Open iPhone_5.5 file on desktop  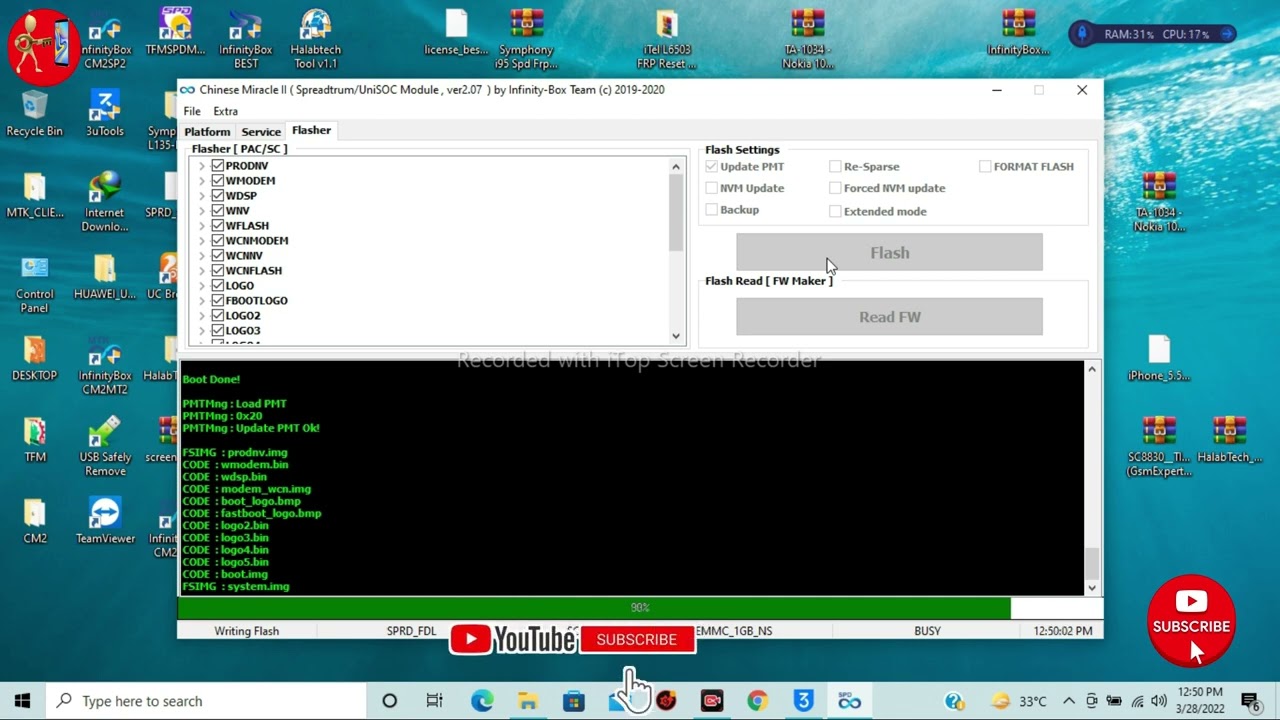[x=1159, y=359]
